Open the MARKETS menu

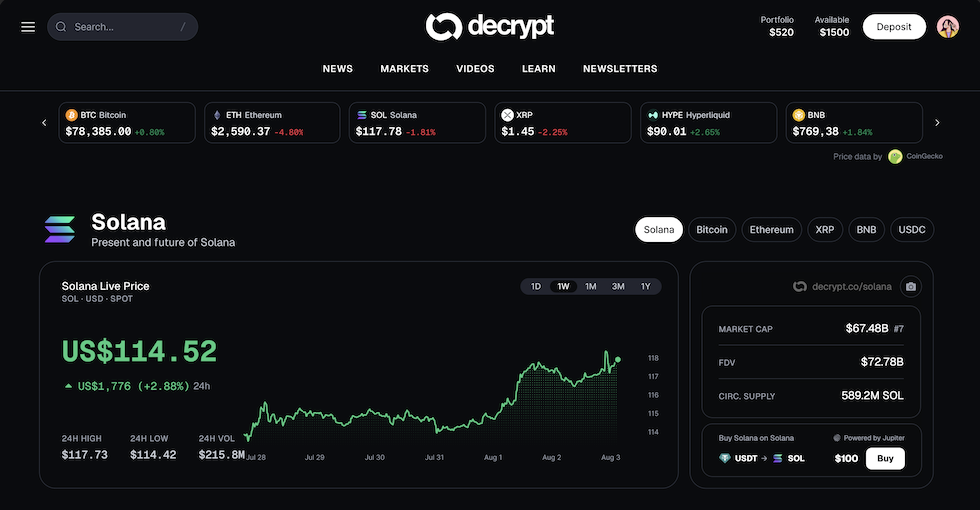point(404,69)
